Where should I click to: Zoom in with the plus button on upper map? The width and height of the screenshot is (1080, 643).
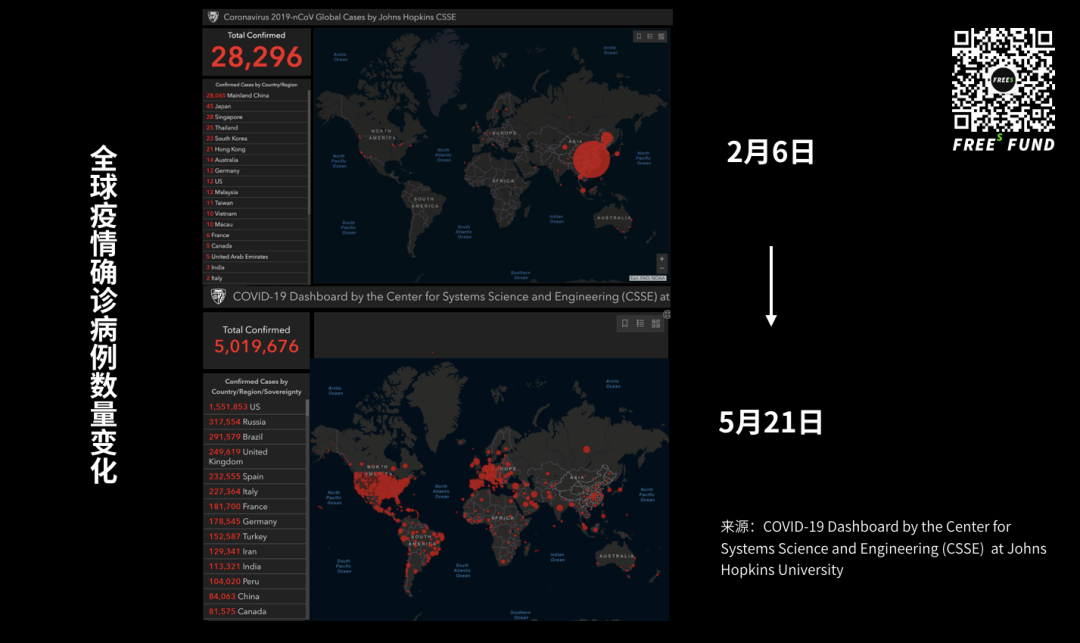point(661,259)
